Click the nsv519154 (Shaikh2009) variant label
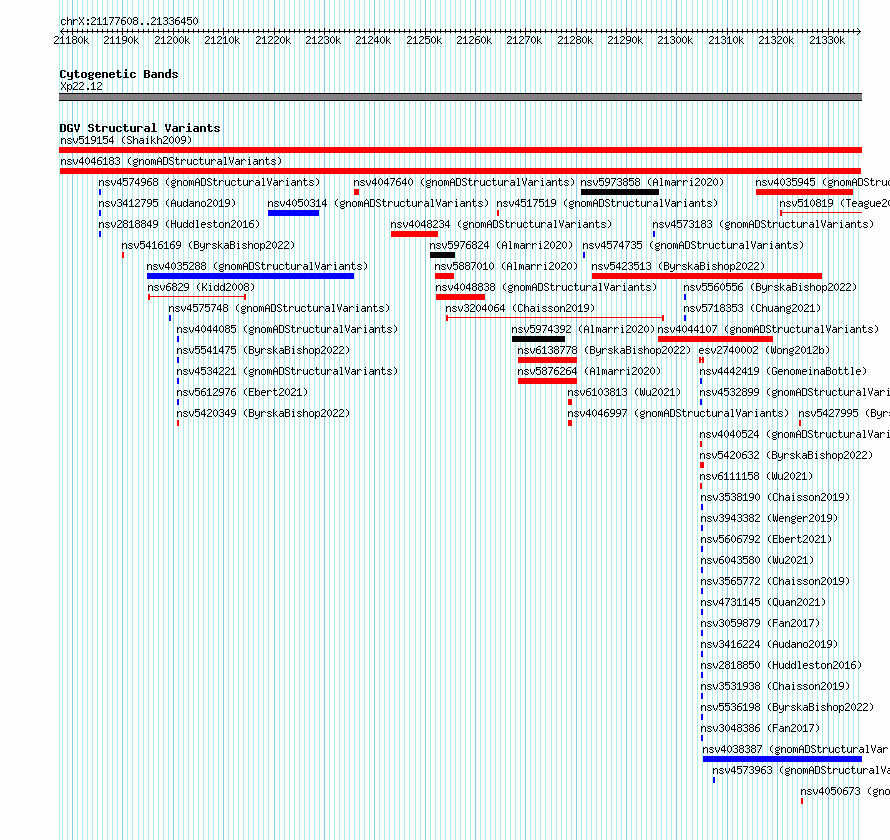The image size is (890, 840). [x=126, y=140]
